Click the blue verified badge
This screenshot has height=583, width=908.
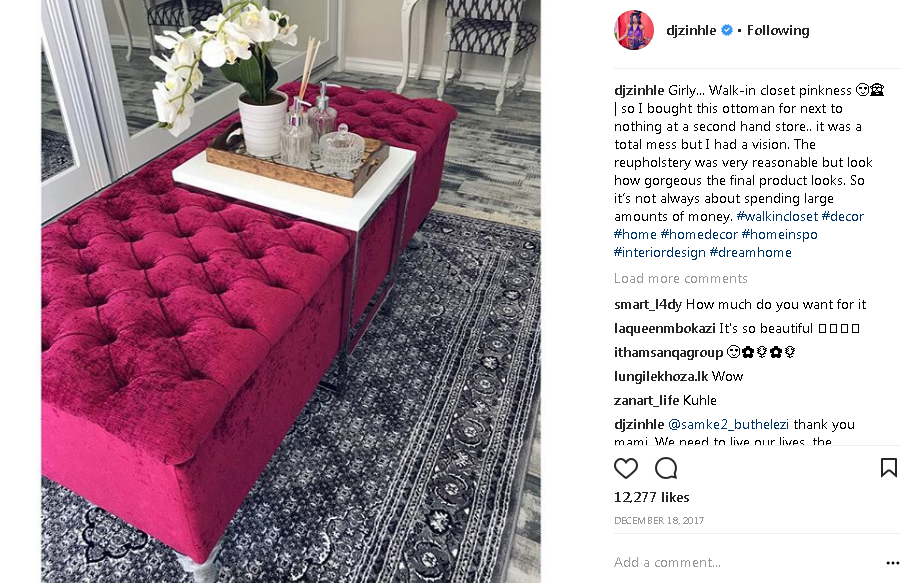tap(727, 30)
